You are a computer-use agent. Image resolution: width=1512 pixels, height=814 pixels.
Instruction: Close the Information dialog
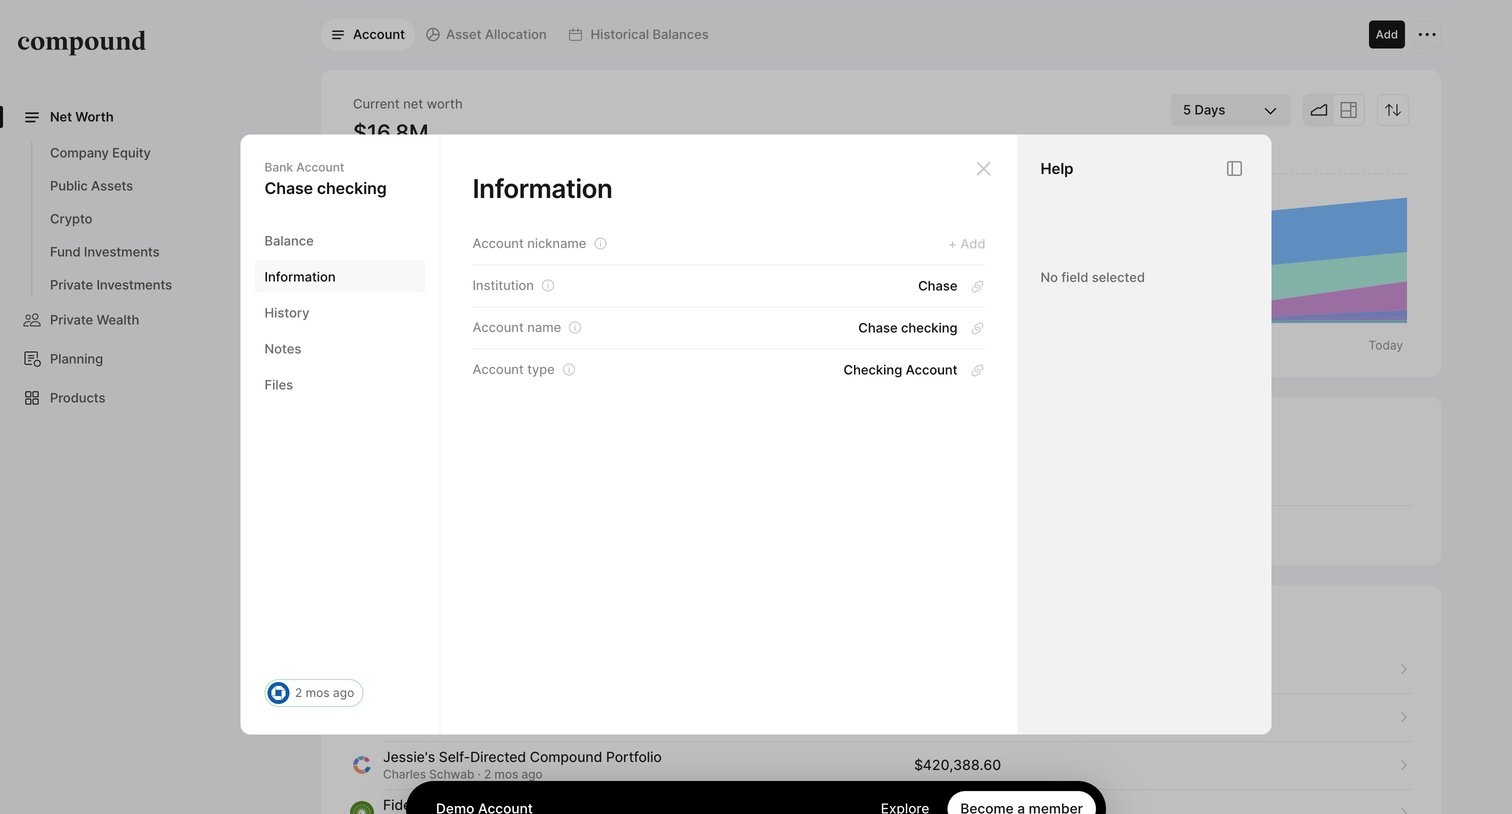pyautogui.click(x=984, y=169)
